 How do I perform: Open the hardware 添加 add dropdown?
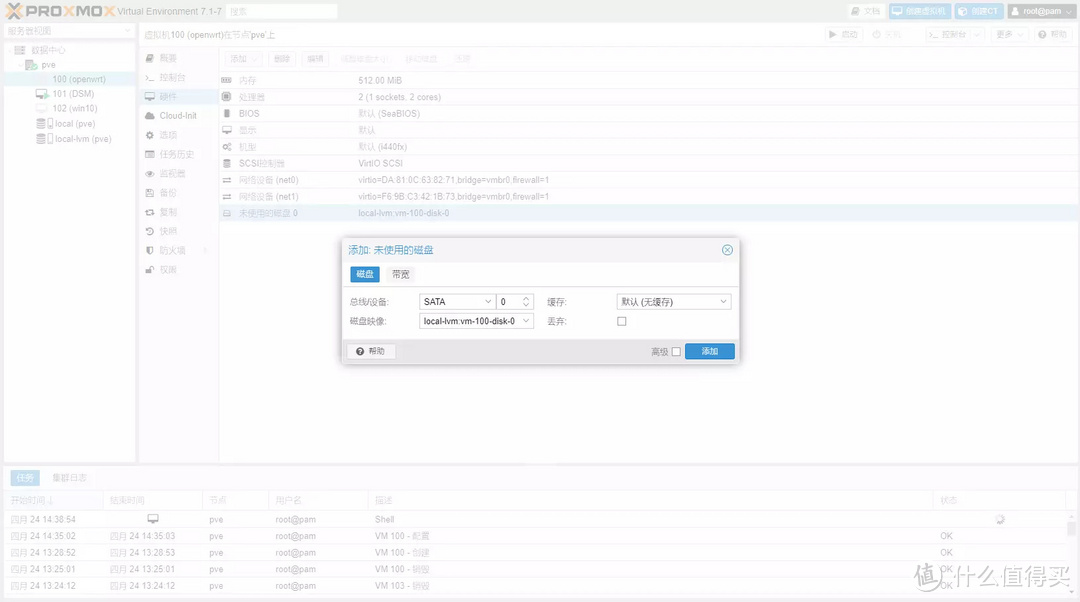244,59
